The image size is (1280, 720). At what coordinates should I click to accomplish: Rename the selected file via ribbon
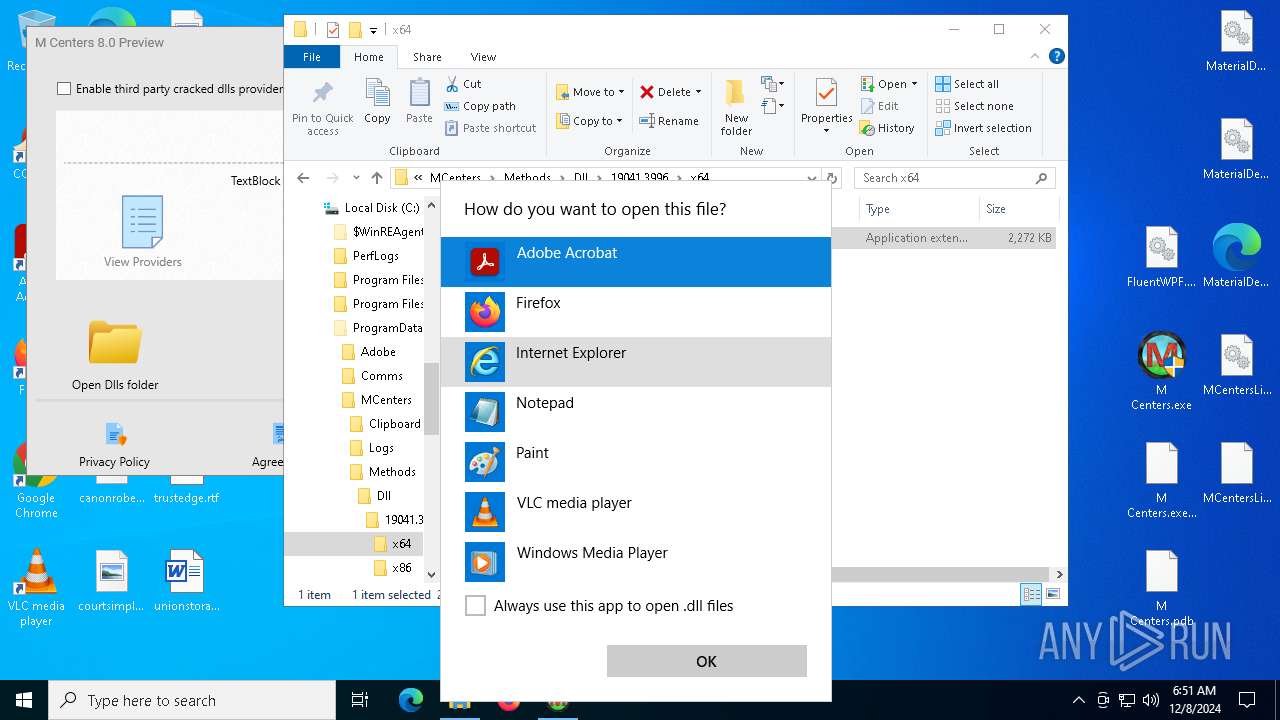669,121
